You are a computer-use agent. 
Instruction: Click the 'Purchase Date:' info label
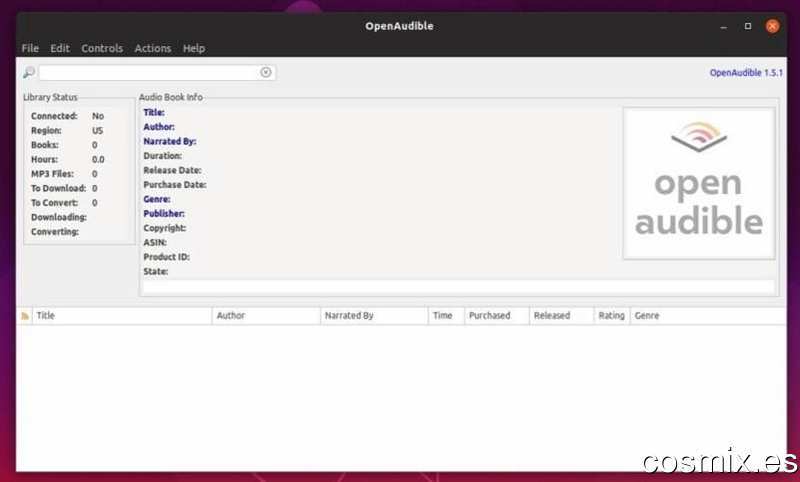(174, 185)
